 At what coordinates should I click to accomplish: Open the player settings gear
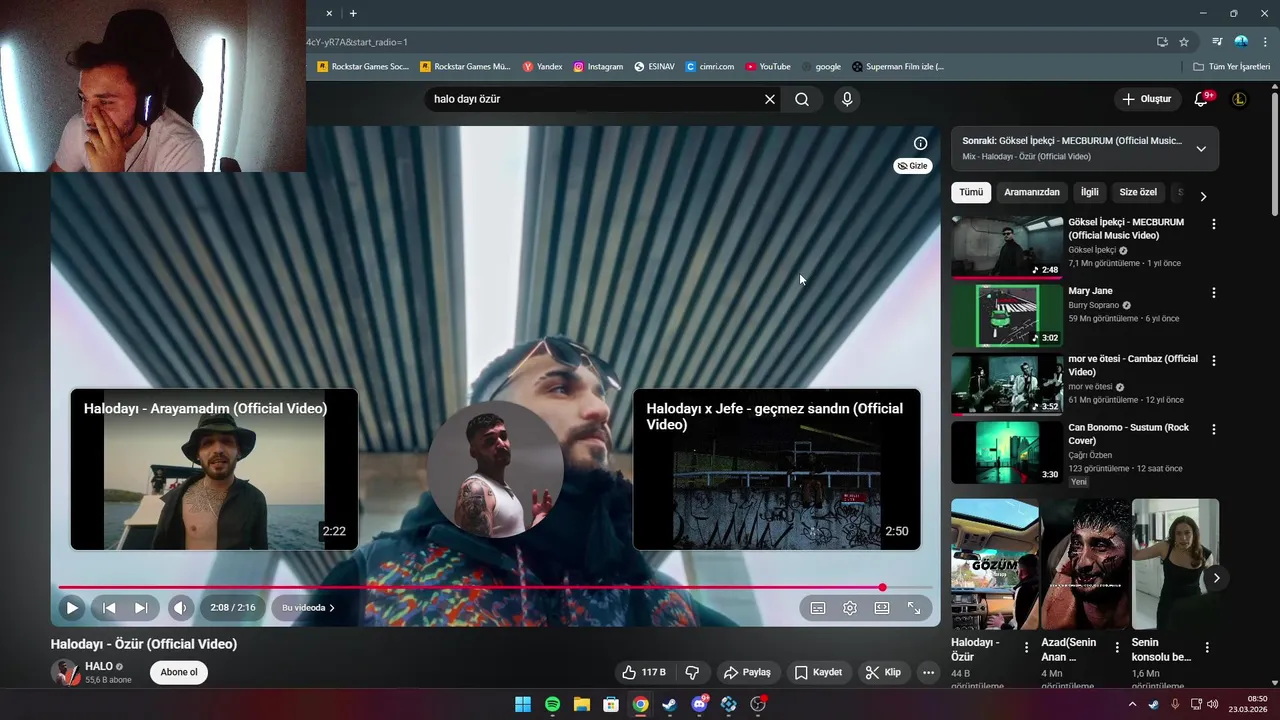click(850, 607)
